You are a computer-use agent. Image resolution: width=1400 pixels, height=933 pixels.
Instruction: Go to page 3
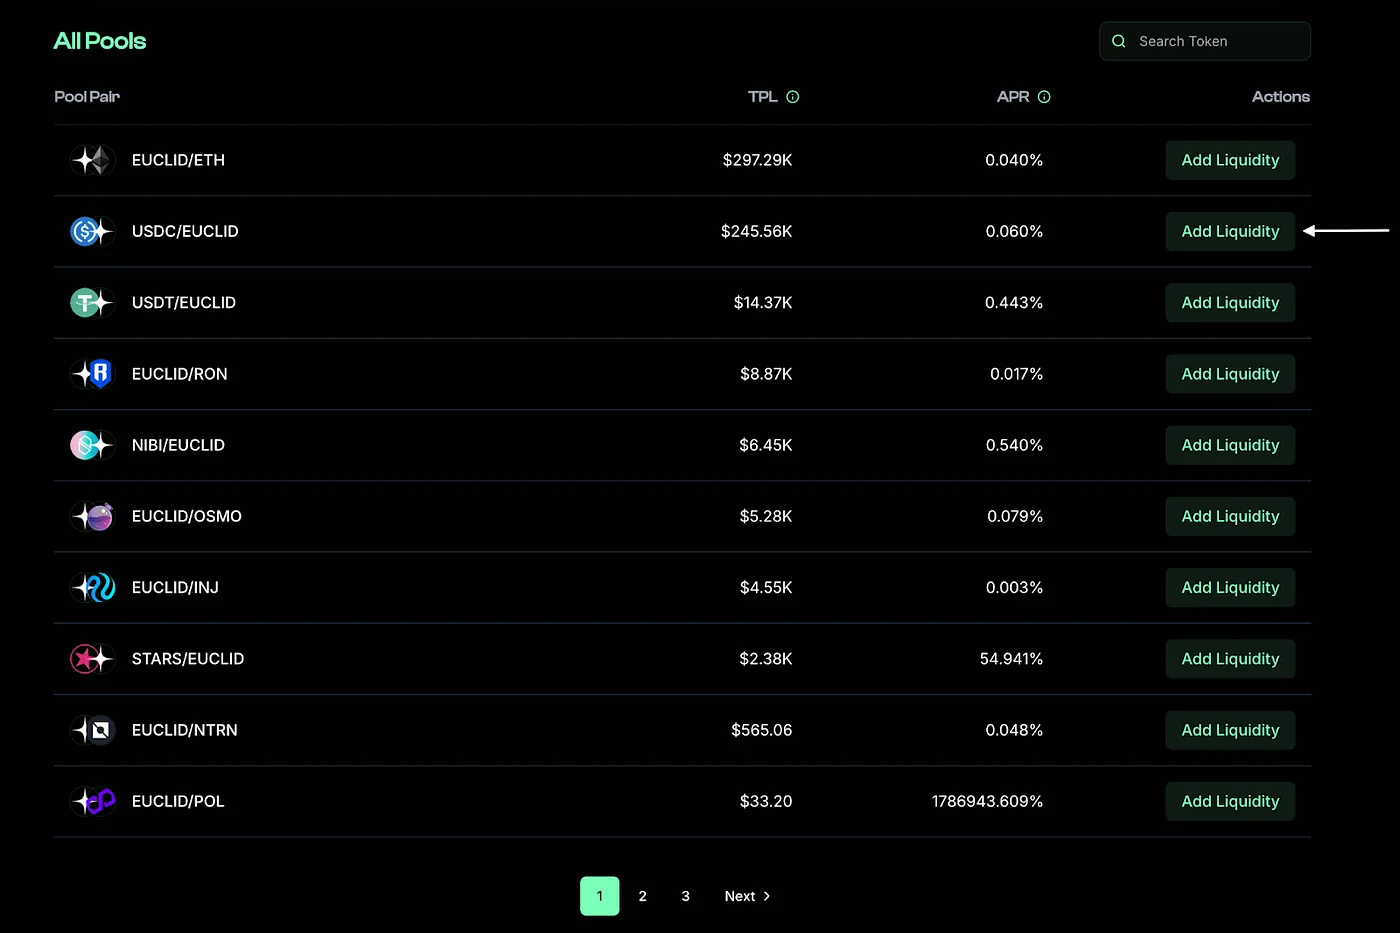point(686,896)
